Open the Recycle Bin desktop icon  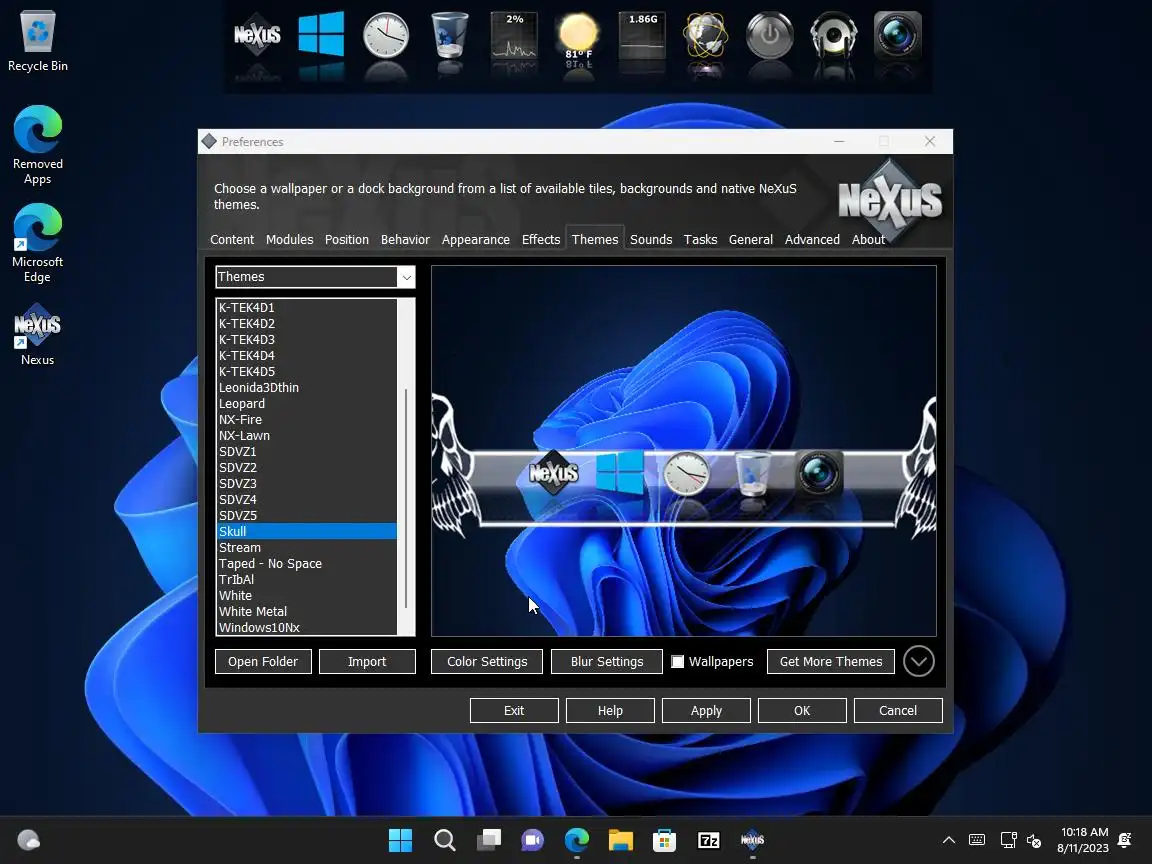37,41
